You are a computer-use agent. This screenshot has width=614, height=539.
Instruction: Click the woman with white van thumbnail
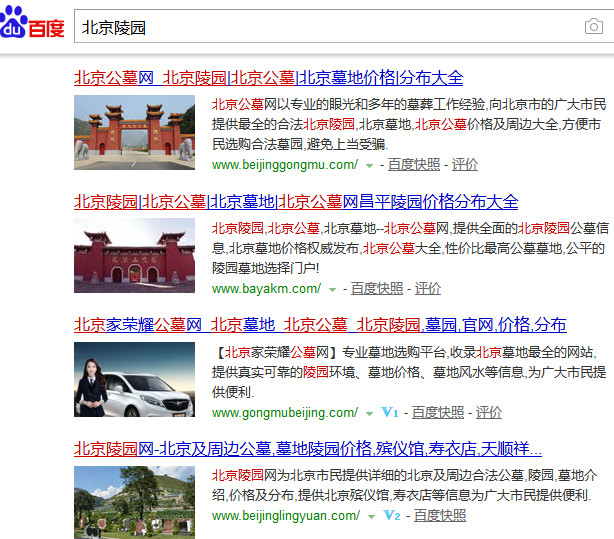(x=134, y=379)
